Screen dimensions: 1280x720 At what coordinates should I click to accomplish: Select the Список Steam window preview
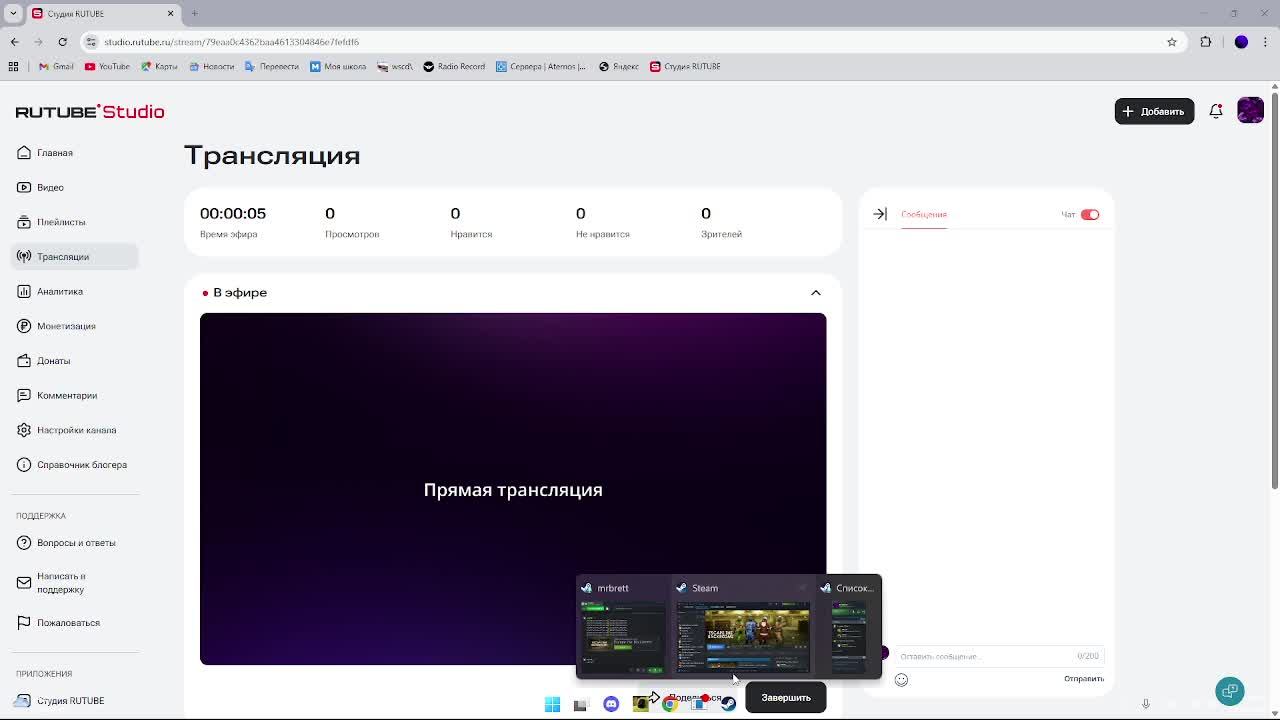pos(849,627)
